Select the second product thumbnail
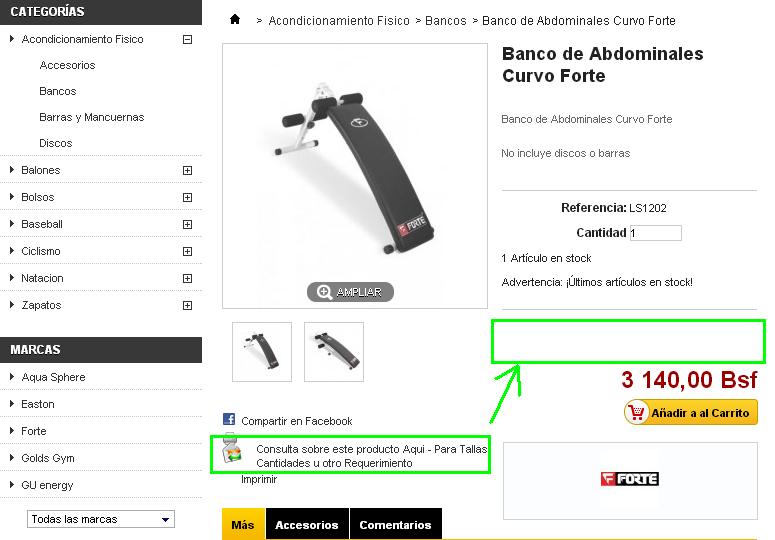Viewport: 775px width, 540px height. point(334,352)
